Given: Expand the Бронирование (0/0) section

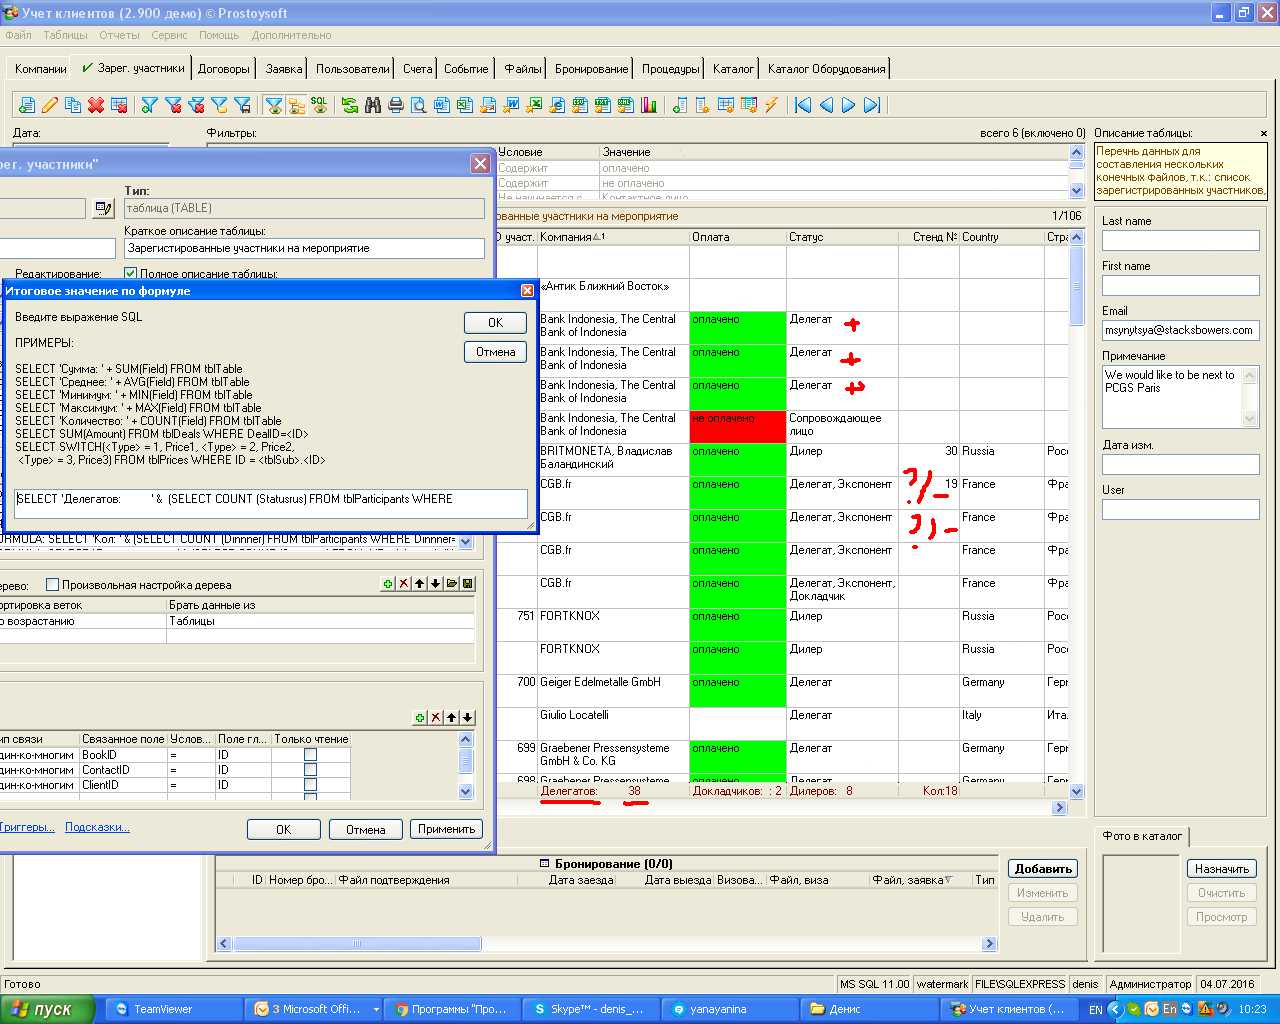Looking at the screenshot, I should 545,863.
